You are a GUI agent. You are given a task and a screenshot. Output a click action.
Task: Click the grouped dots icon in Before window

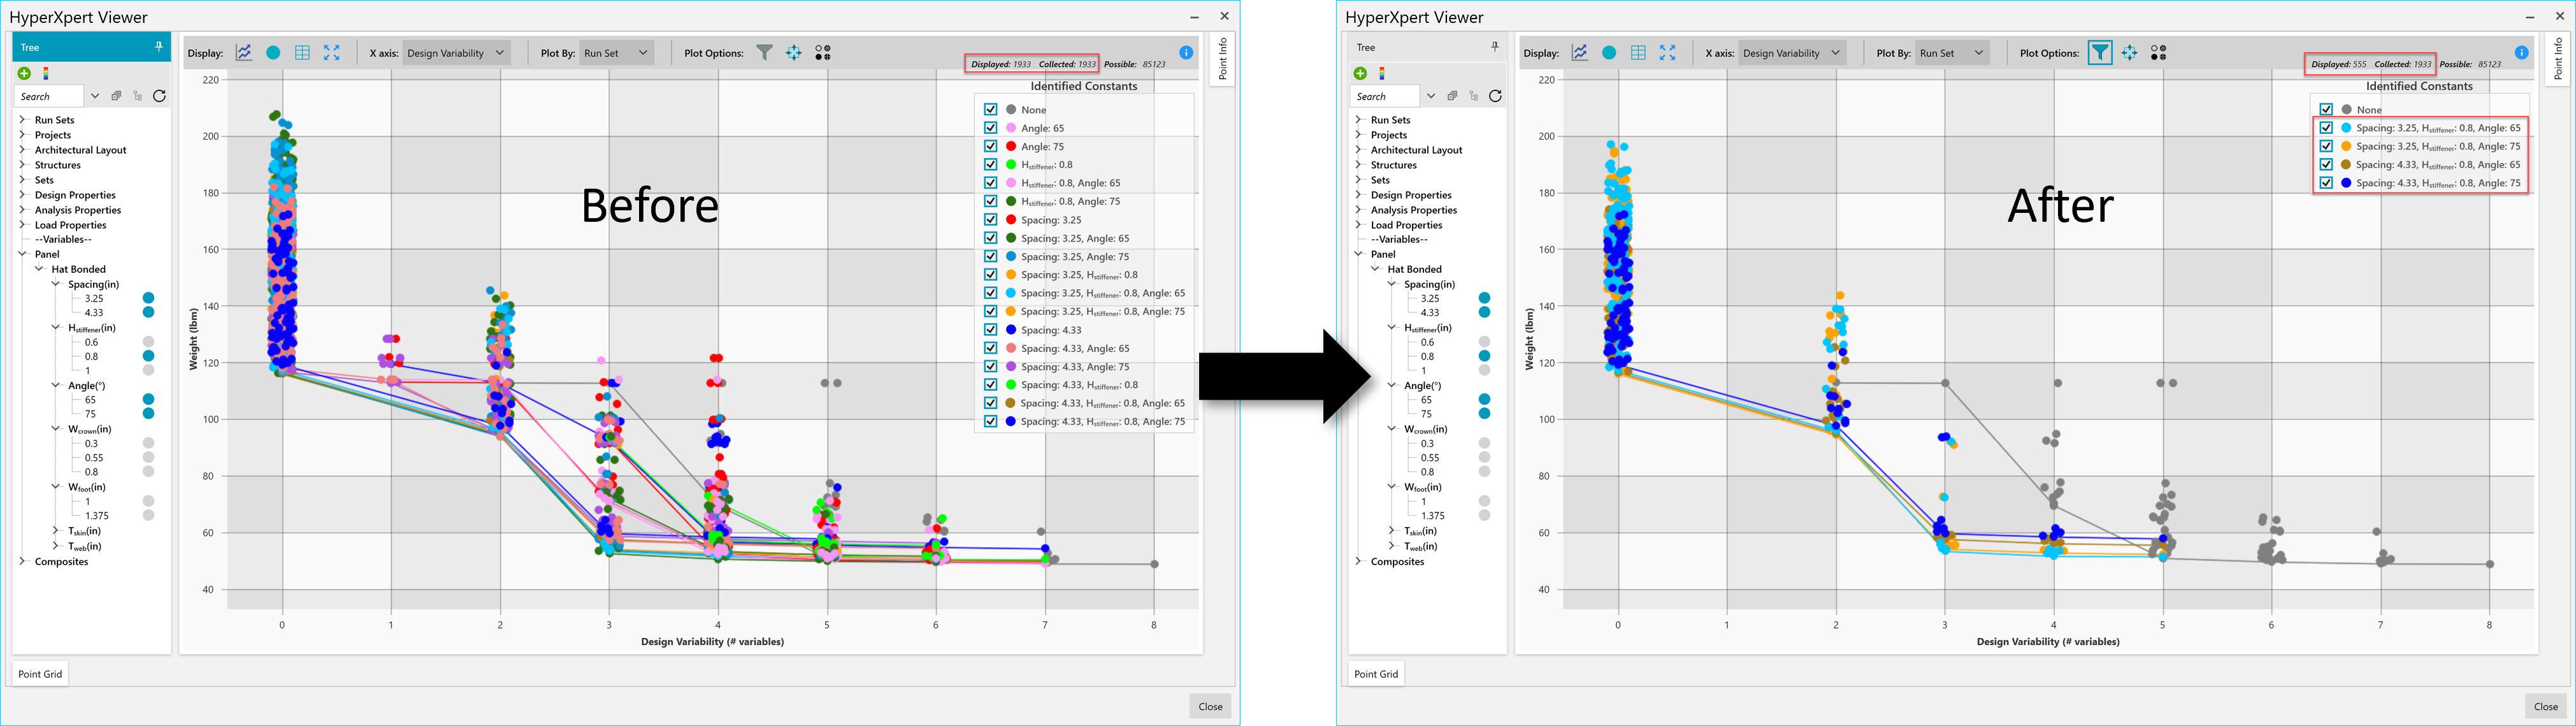click(x=823, y=53)
